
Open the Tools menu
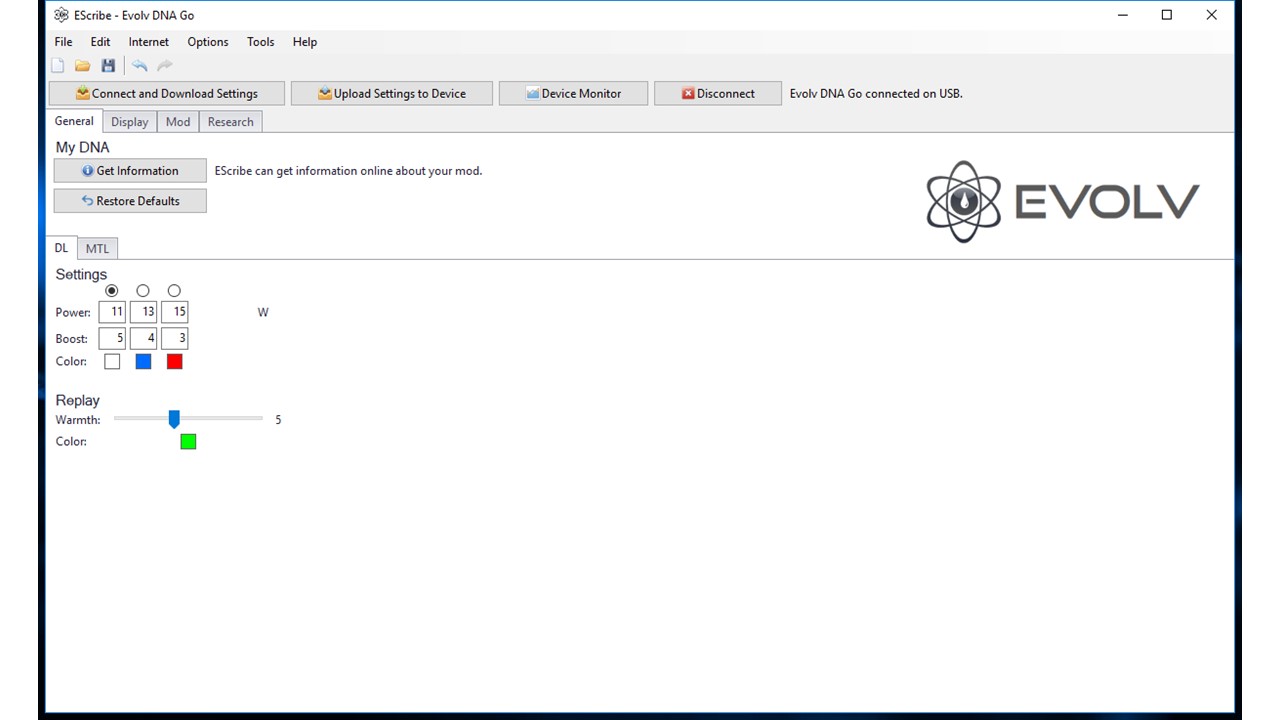(x=261, y=42)
